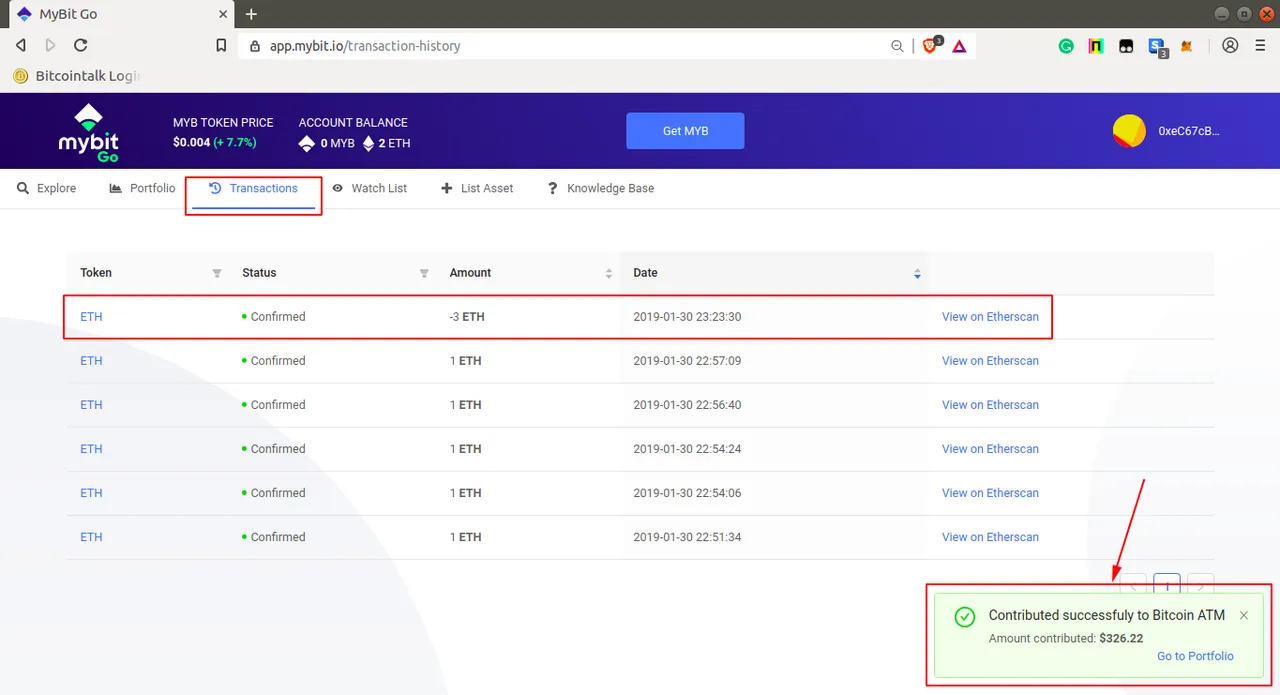Image resolution: width=1280 pixels, height=695 pixels.
Task: Click the browser back arrow
Action: click(21, 45)
